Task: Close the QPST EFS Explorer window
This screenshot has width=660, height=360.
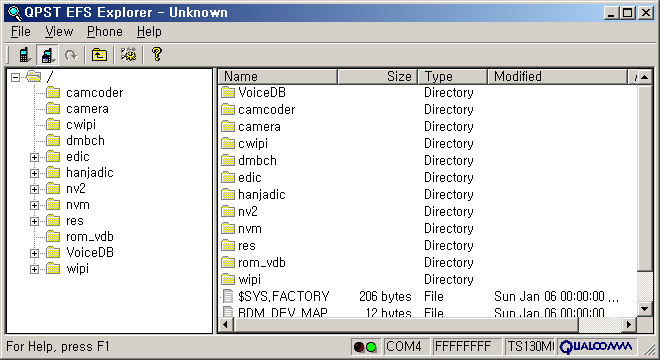Action: 645,13
